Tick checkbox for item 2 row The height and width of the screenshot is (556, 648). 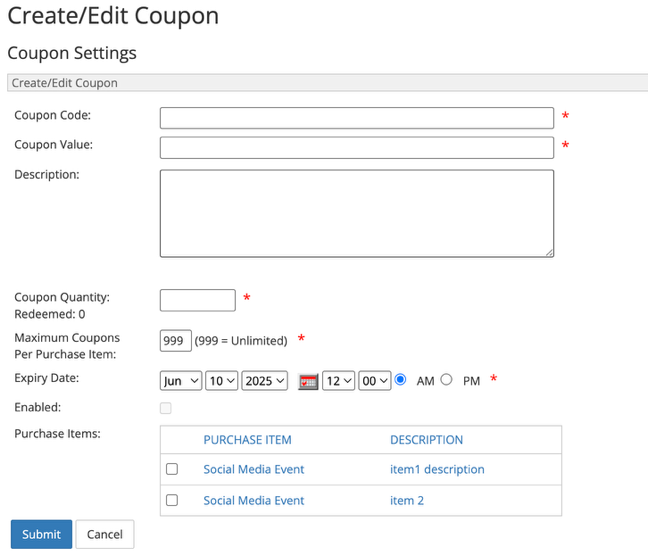pyautogui.click(x=172, y=500)
